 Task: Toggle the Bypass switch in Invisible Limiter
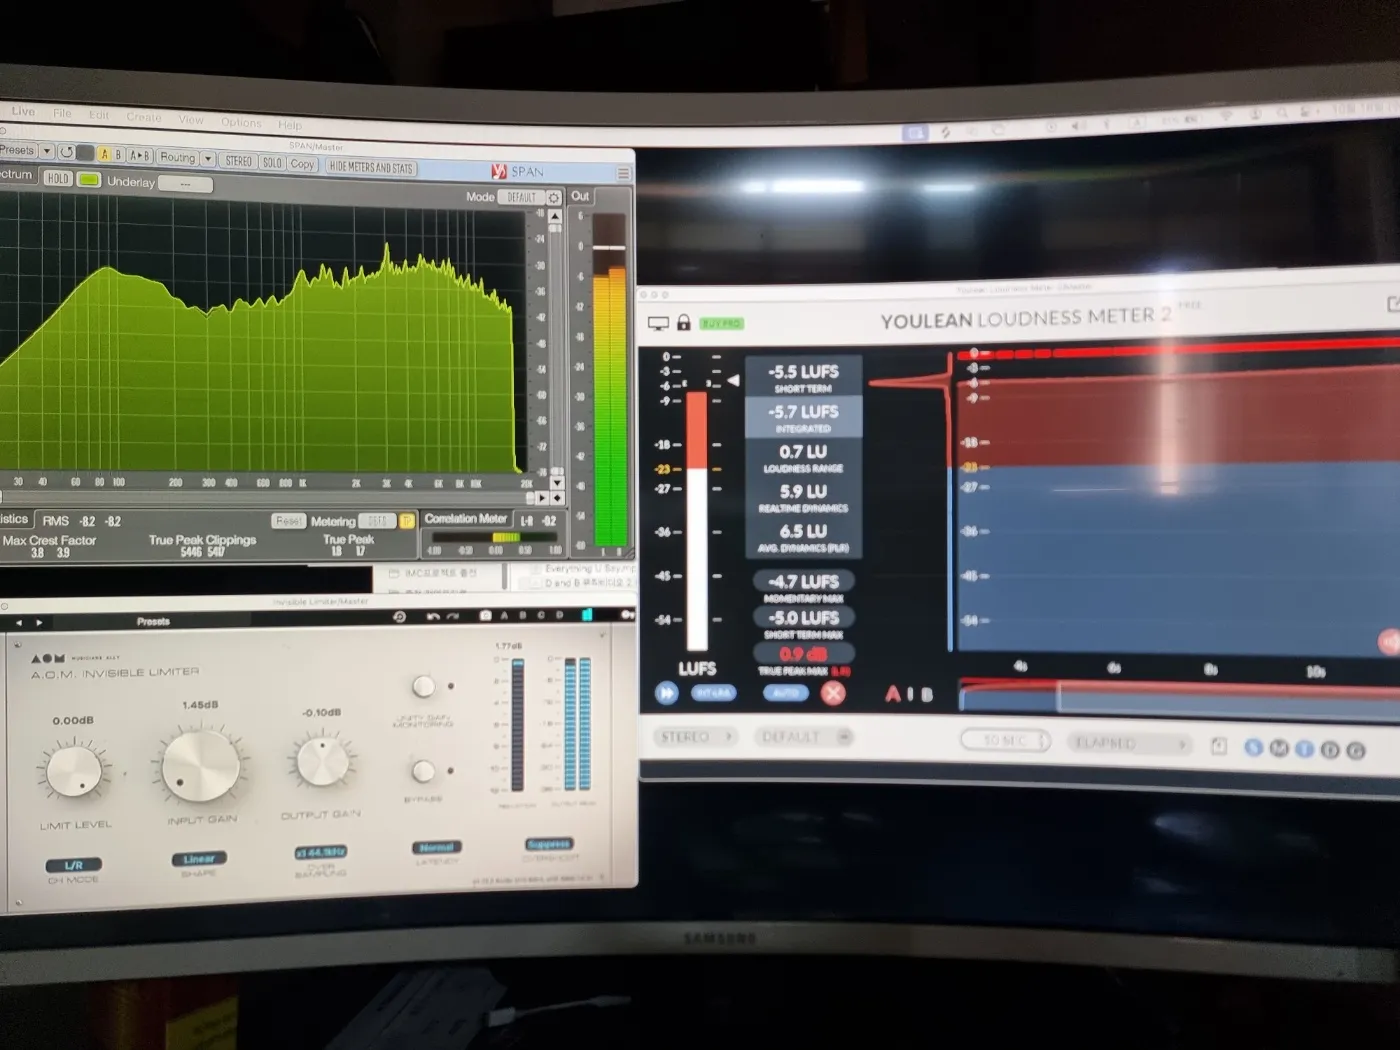[424, 771]
